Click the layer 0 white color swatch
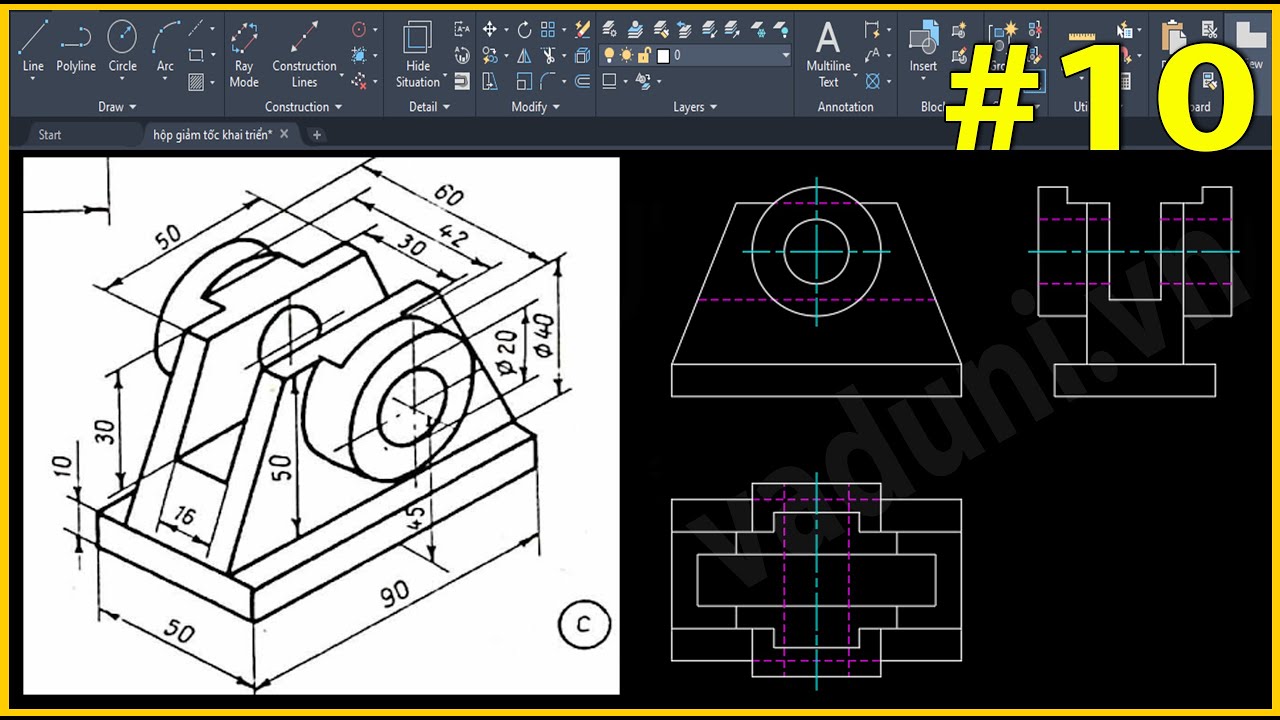 663,56
